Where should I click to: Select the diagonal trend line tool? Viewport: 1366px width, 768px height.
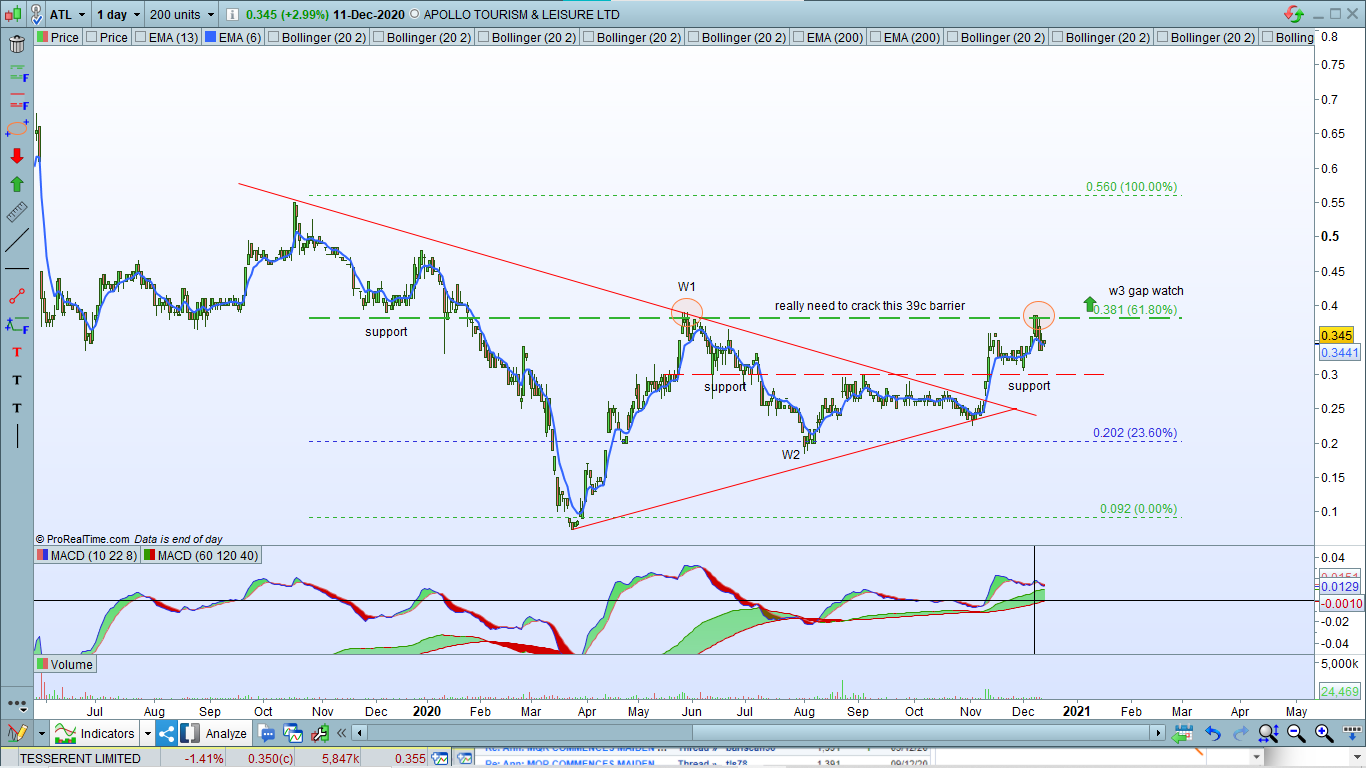[17, 240]
